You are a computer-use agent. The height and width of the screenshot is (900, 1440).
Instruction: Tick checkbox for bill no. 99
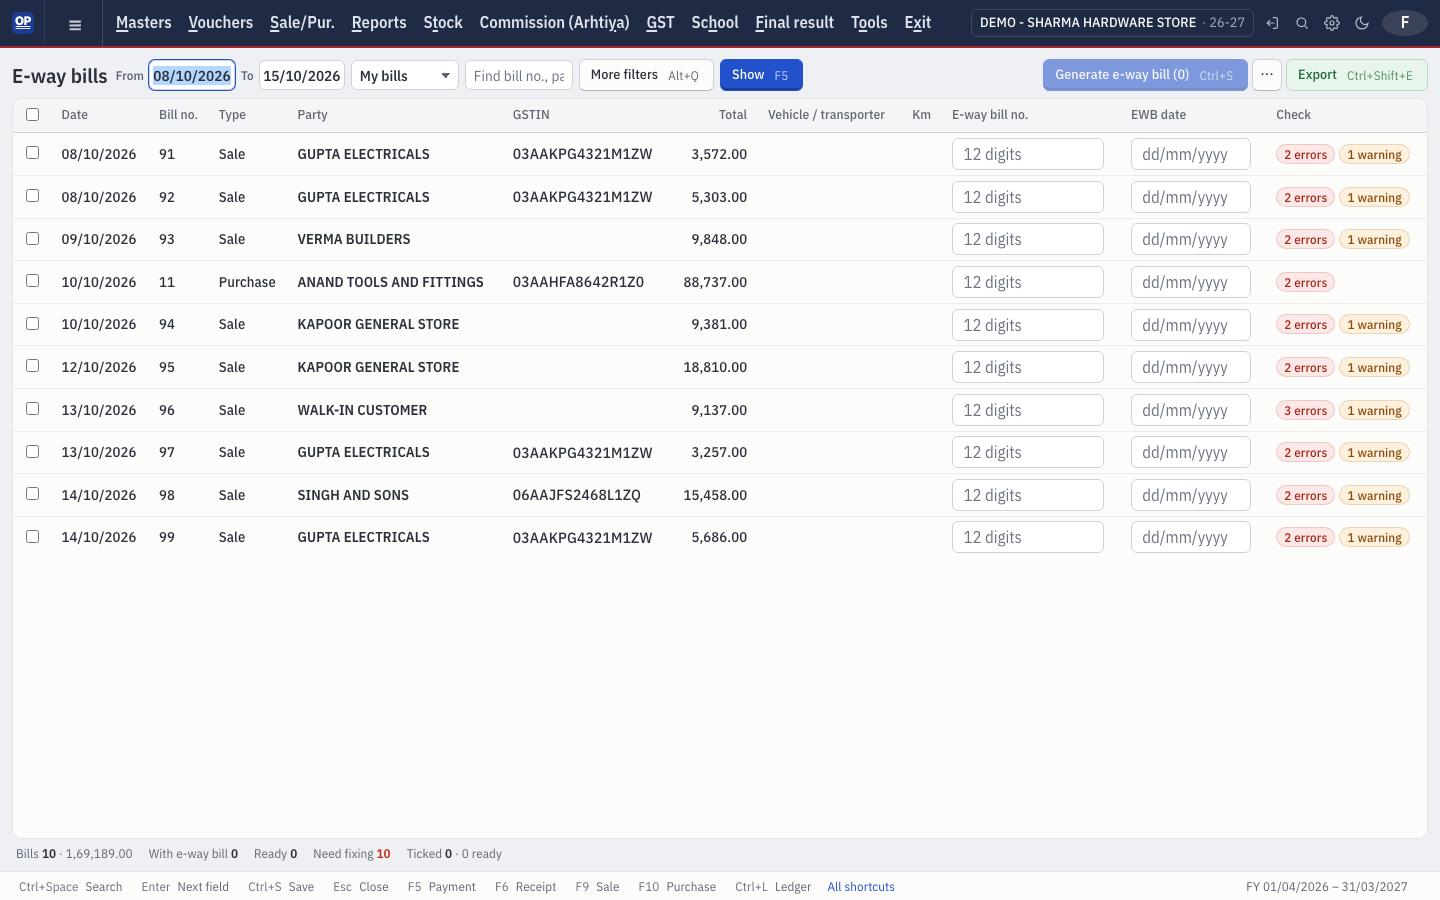pos(33,537)
